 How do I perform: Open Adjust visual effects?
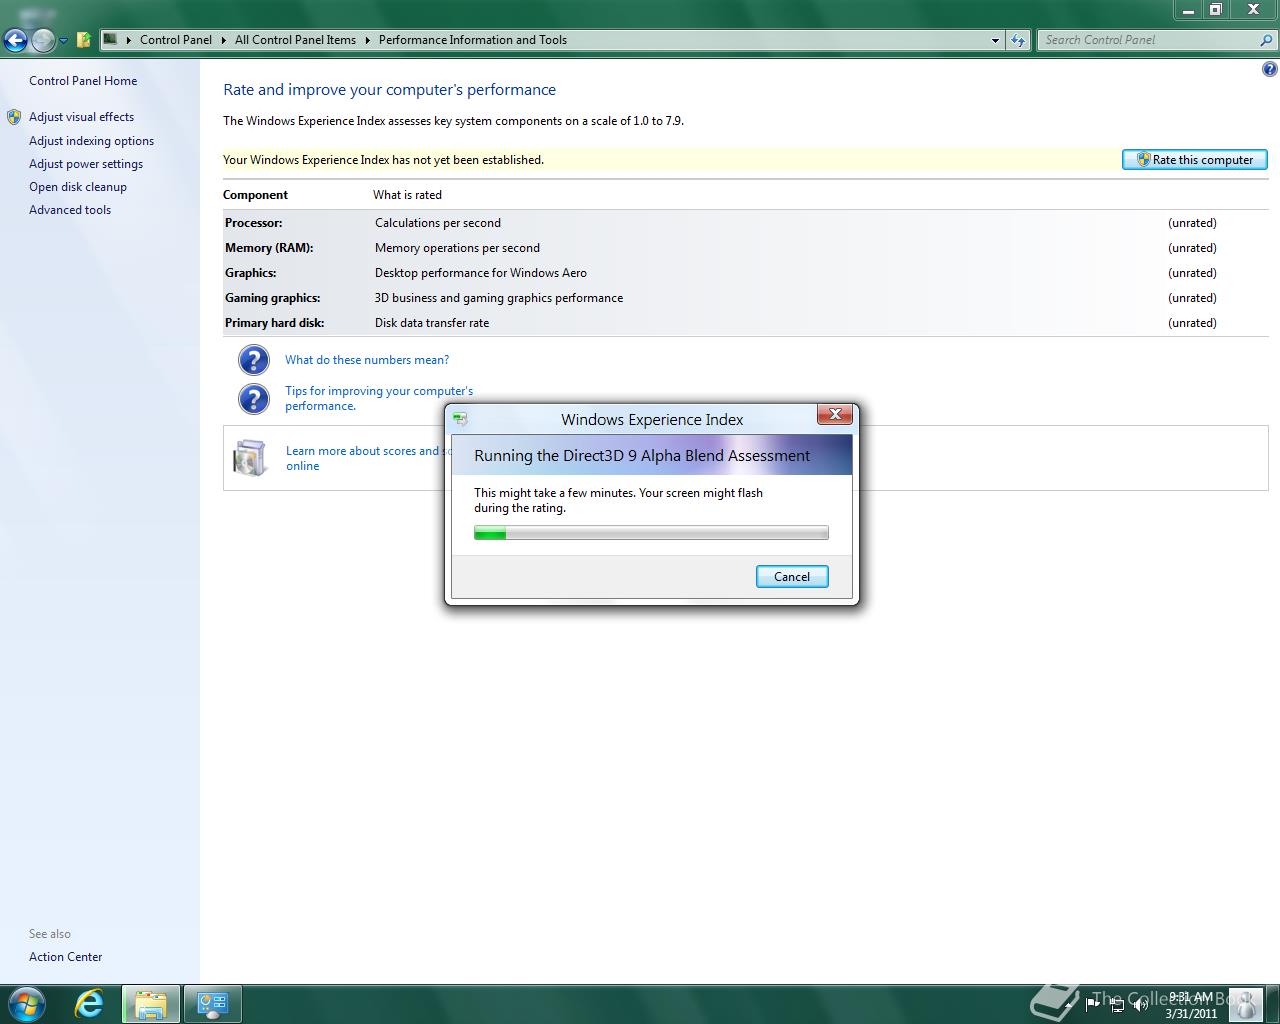81,117
